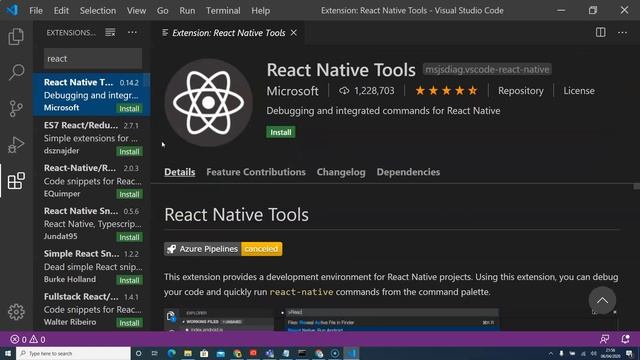Open the Manage gear icon
This screenshot has width=640, height=360.
[x=16, y=312]
